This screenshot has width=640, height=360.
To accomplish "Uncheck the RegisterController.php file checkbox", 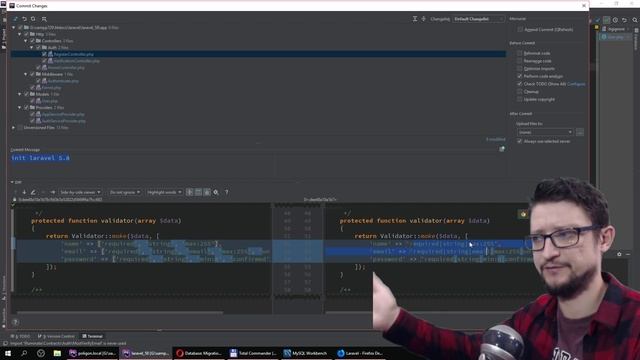I will click(44, 54).
